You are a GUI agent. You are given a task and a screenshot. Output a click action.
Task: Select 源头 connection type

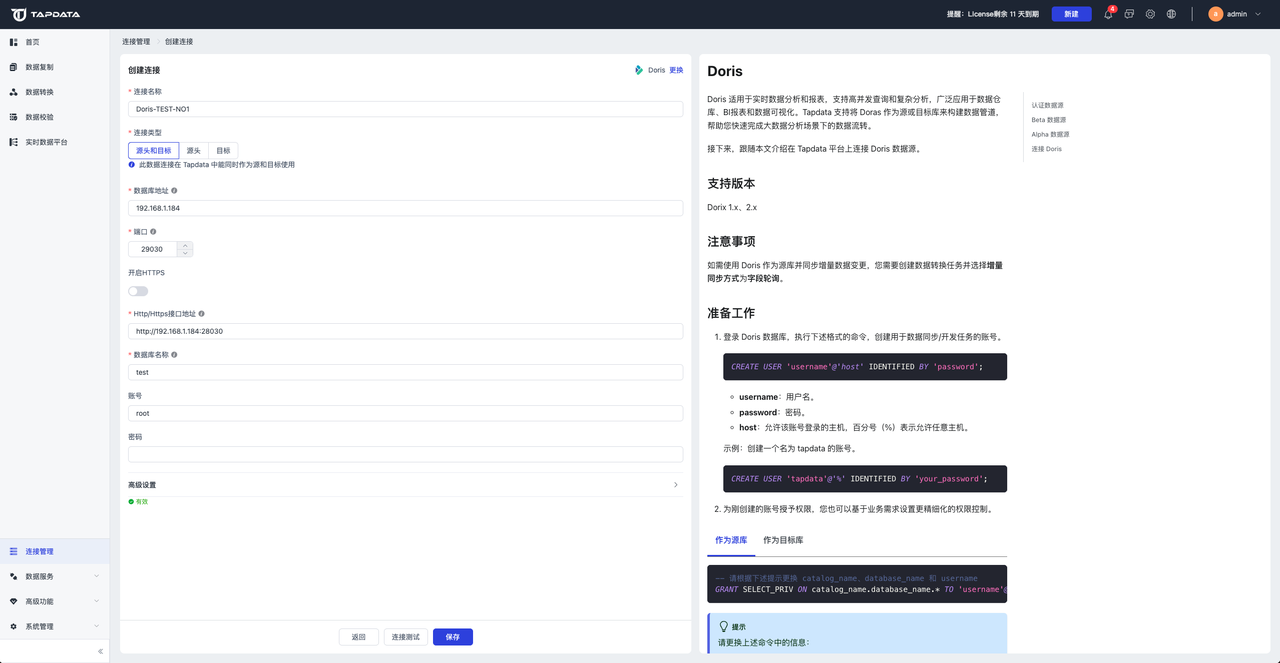tap(194, 150)
